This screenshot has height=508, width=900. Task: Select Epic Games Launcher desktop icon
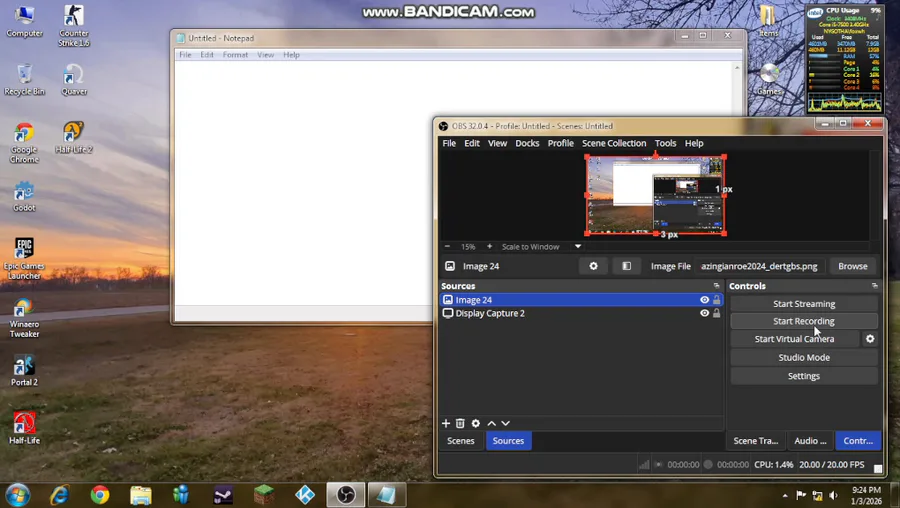click(x=24, y=259)
